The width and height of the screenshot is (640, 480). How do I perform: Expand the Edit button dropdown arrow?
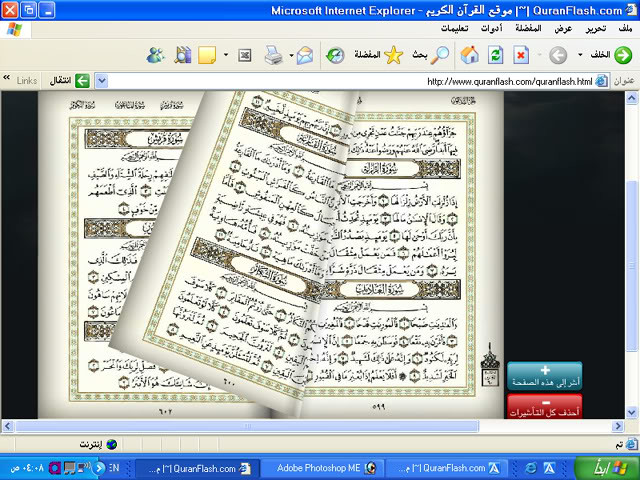coord(226,55)
